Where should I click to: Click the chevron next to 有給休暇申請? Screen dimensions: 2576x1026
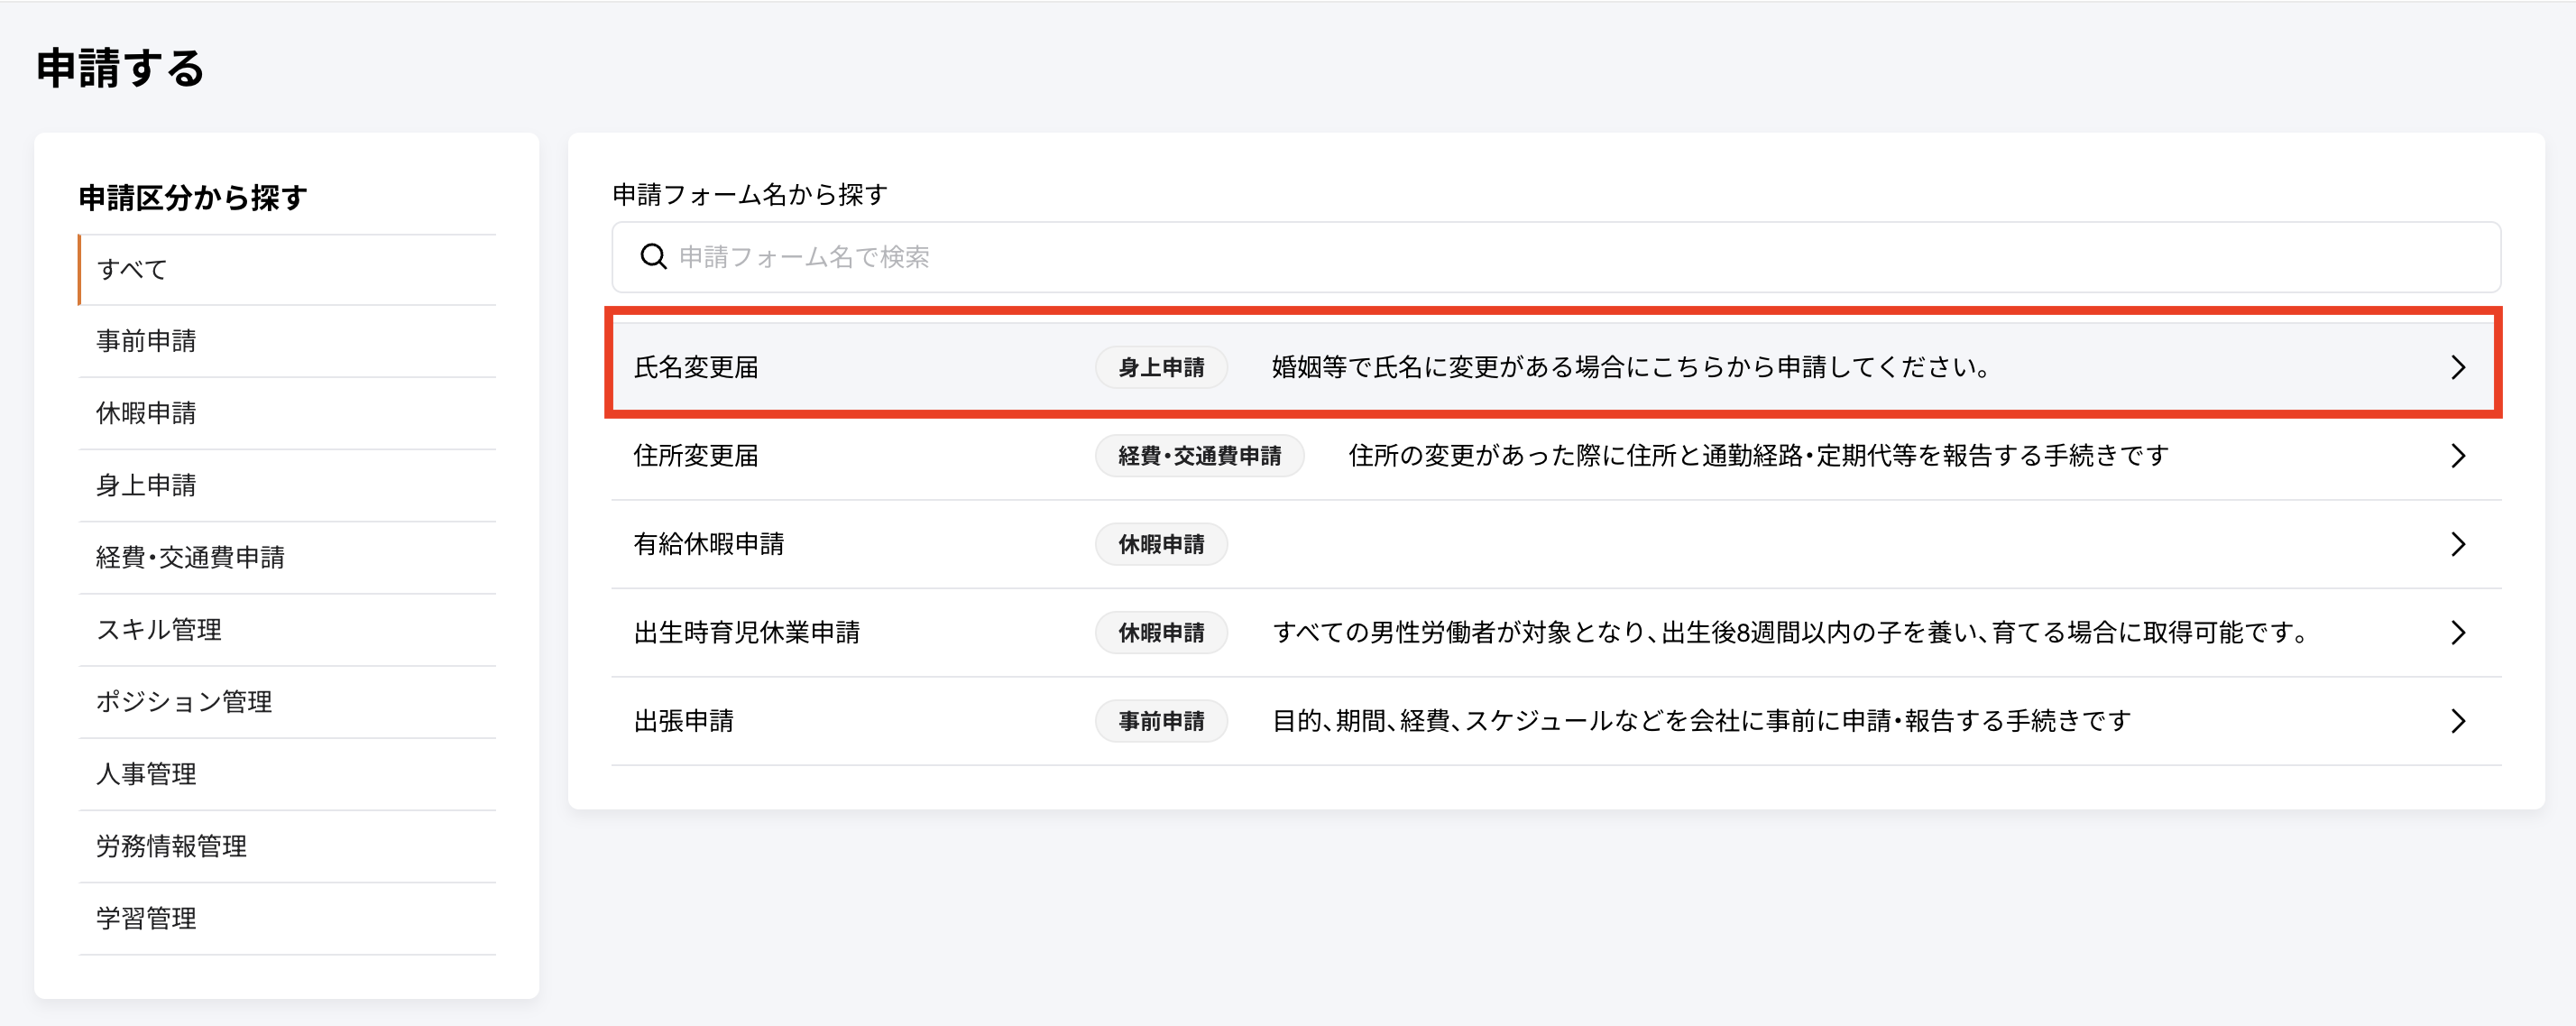click(2460, 544)
